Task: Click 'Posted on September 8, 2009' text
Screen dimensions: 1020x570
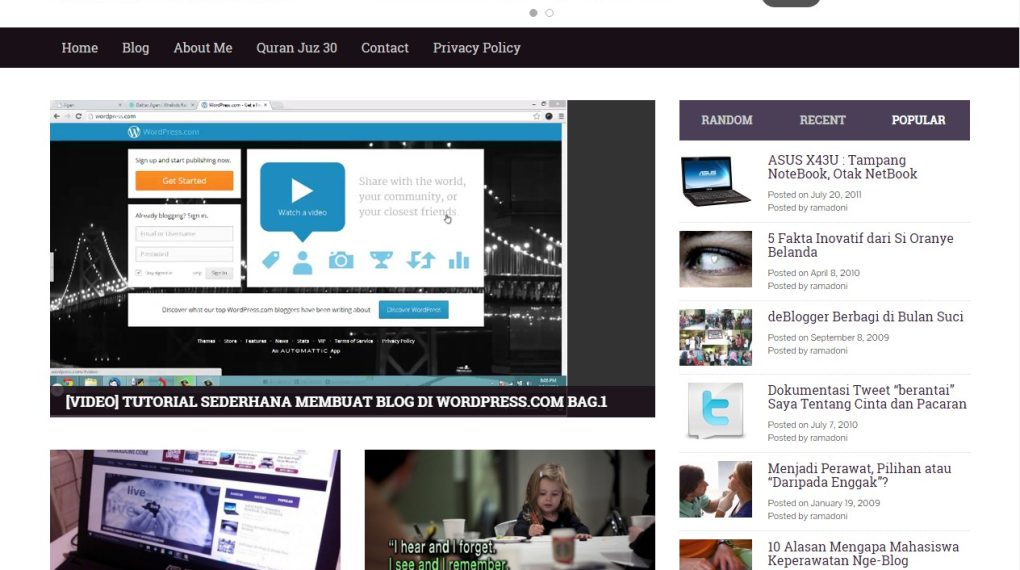Action: click(x=828, y=337)
